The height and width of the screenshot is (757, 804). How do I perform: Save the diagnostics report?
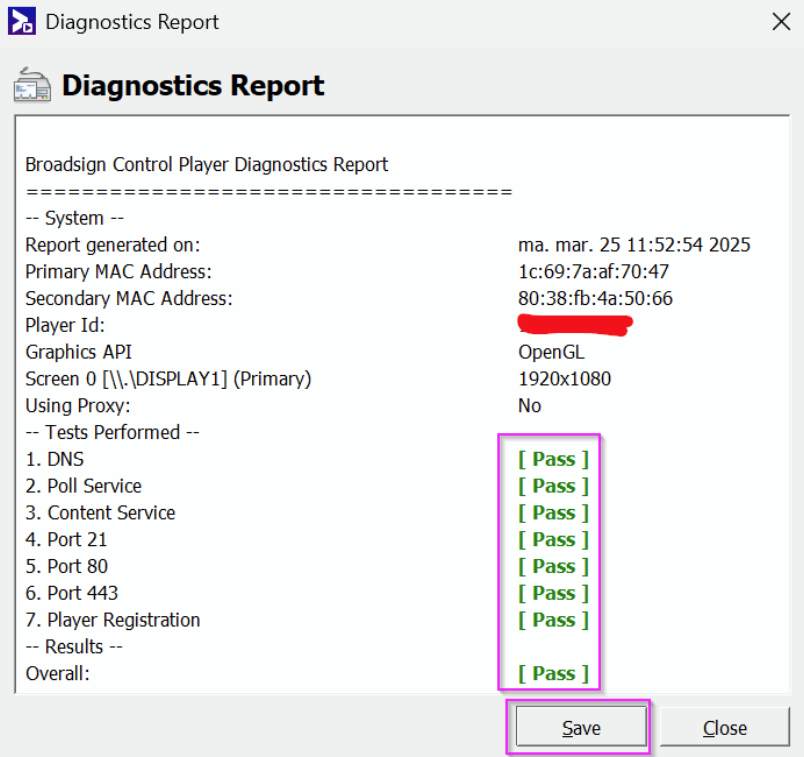[580, 728]
